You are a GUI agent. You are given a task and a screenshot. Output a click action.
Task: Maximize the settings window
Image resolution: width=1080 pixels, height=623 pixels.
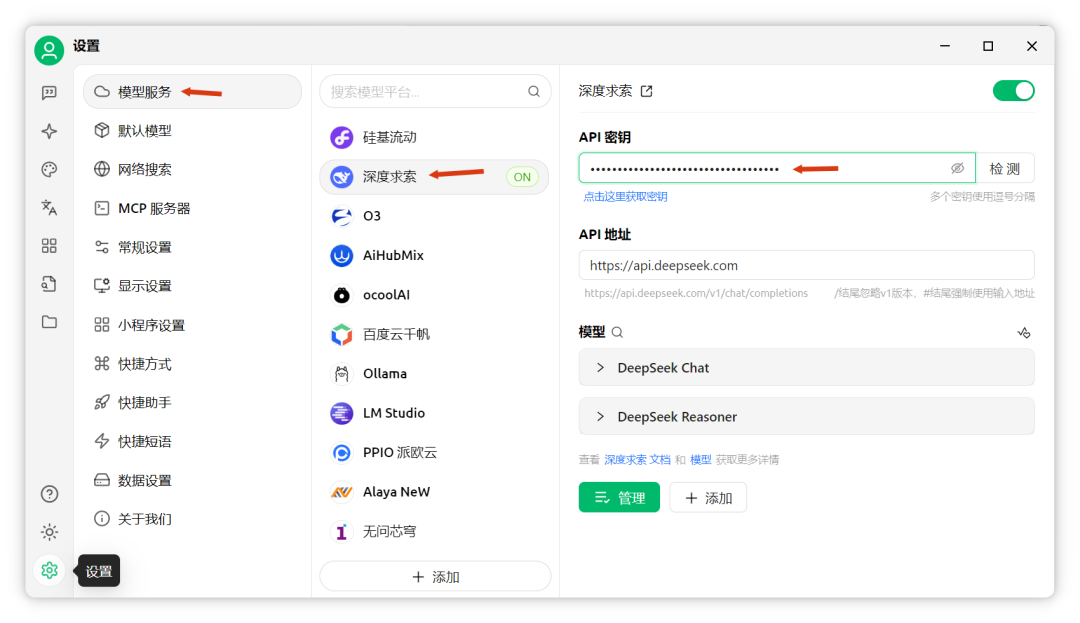click(988, 46)
